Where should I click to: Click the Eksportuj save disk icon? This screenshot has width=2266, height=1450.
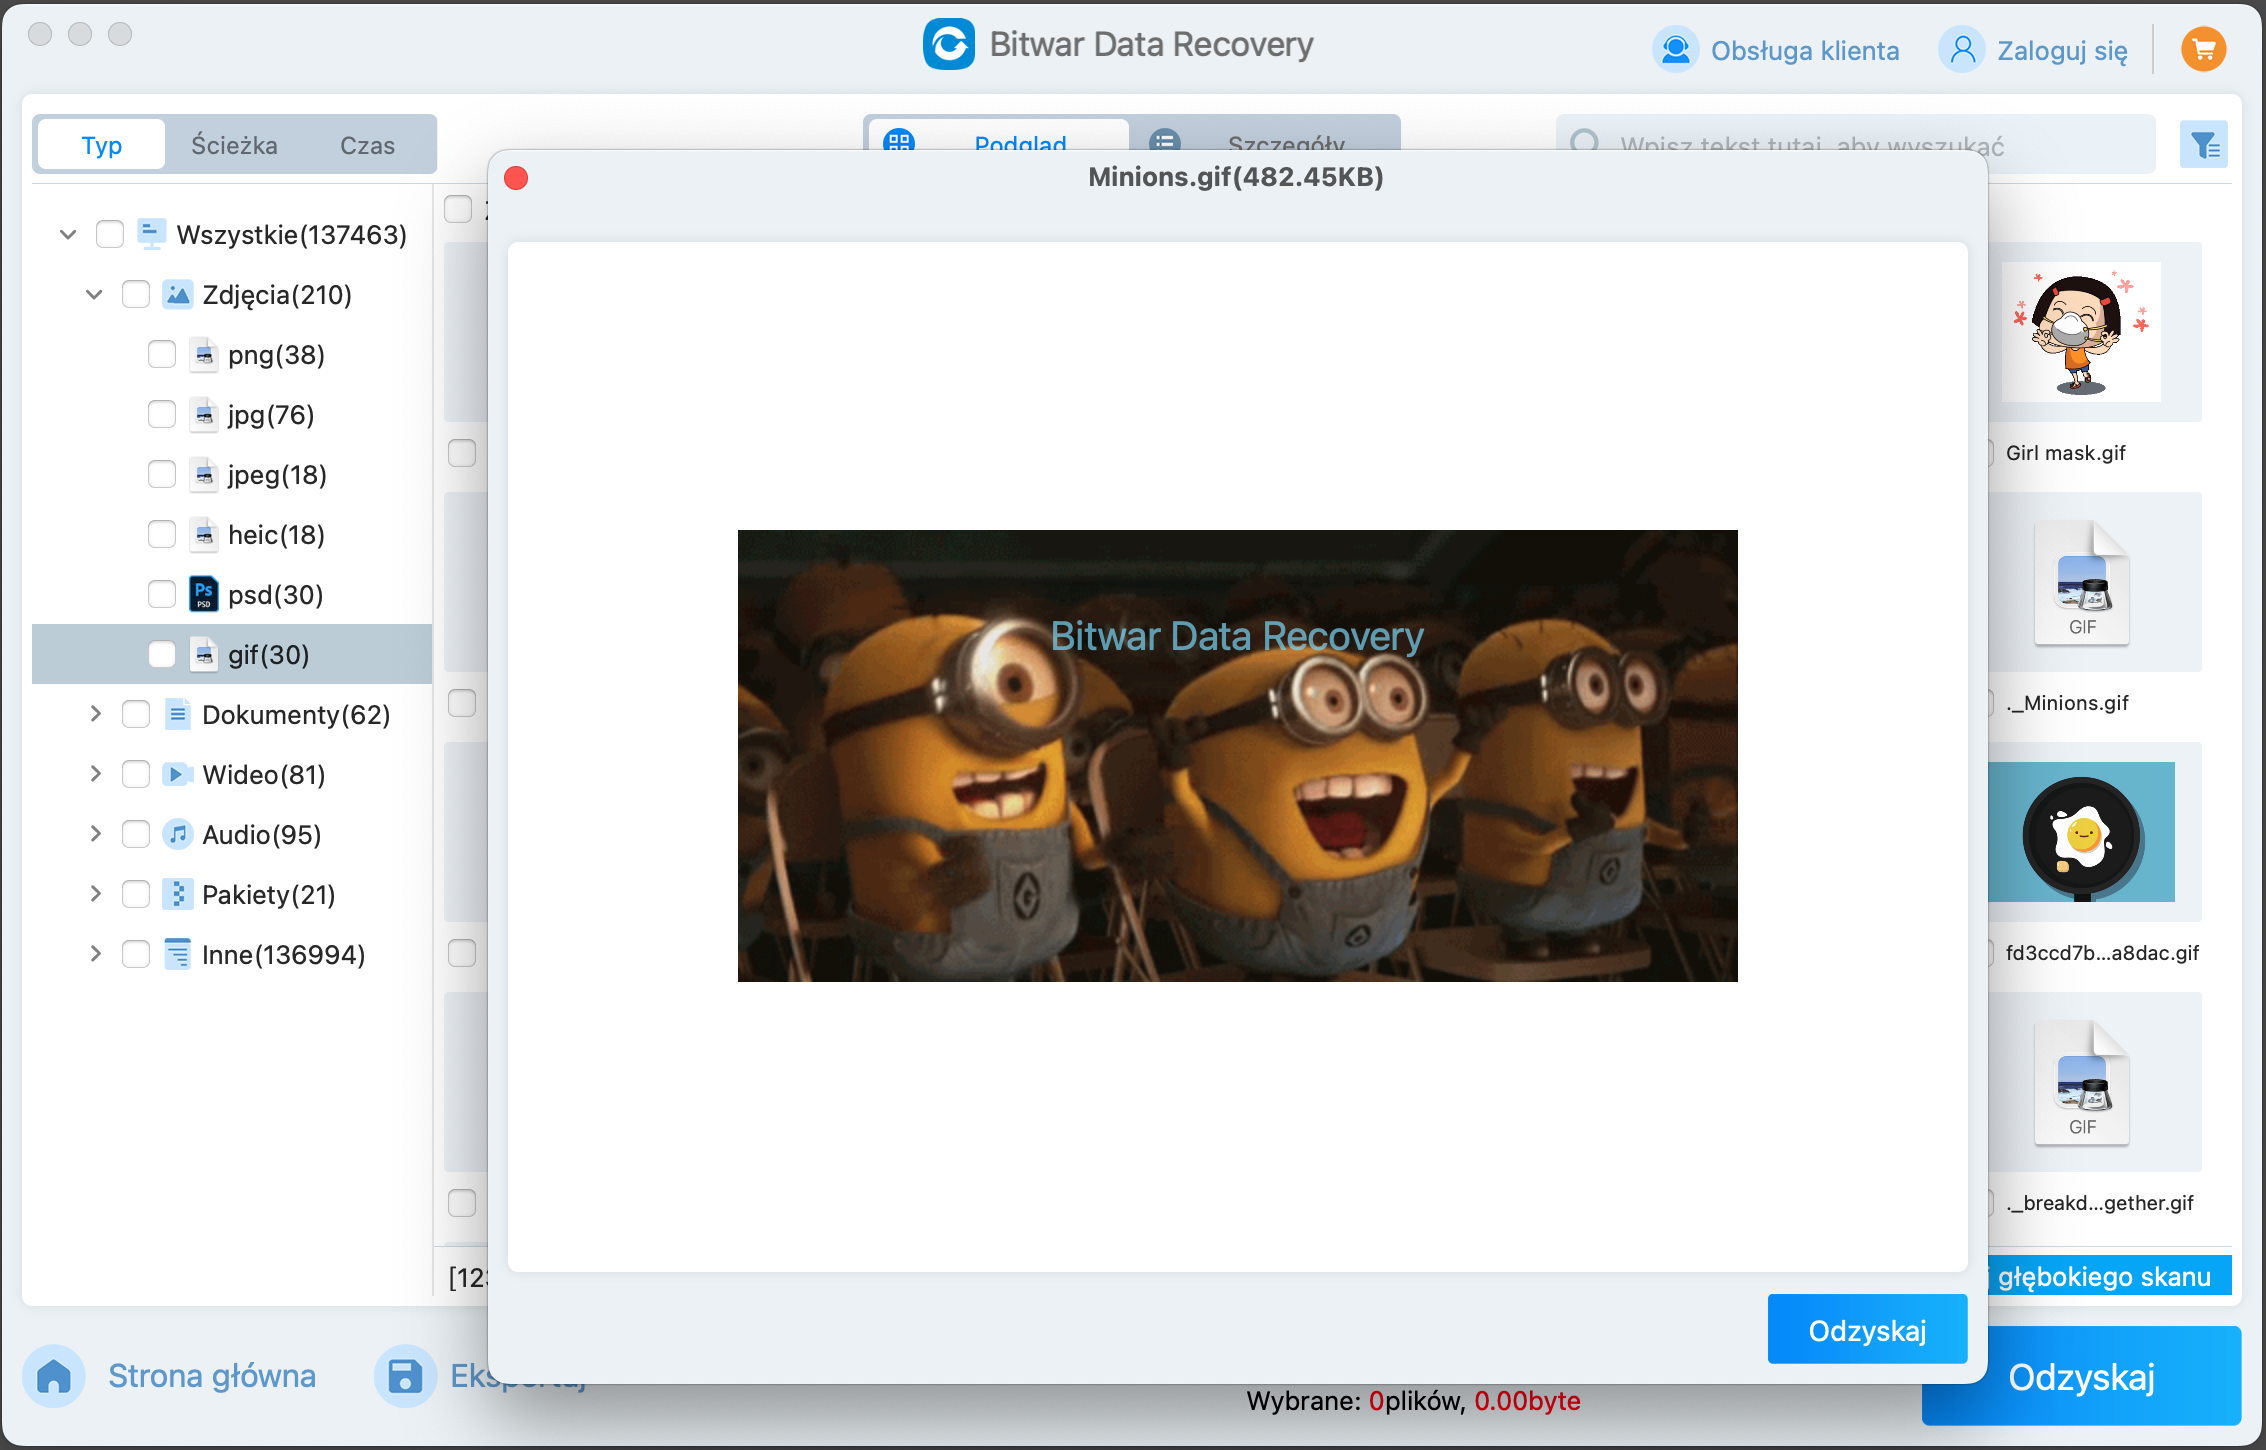[404, 1376]
